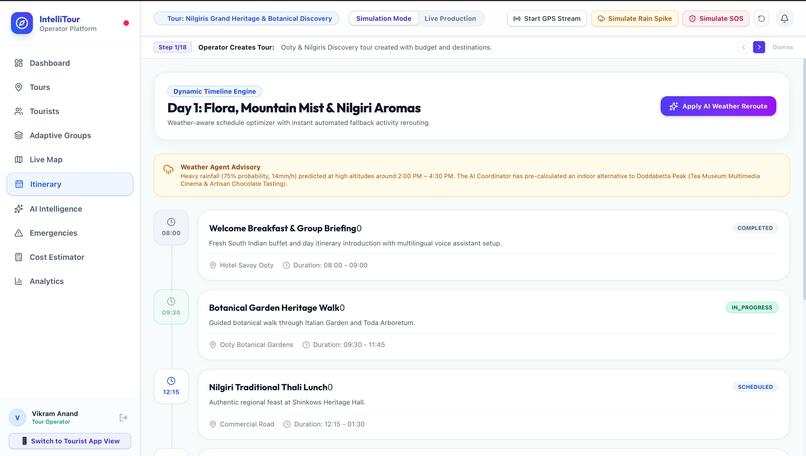This screenshot has height=456, width=806.
Task: Open the Welcome Breakfast & Group Briefing card
Action: tap(493, 245)
